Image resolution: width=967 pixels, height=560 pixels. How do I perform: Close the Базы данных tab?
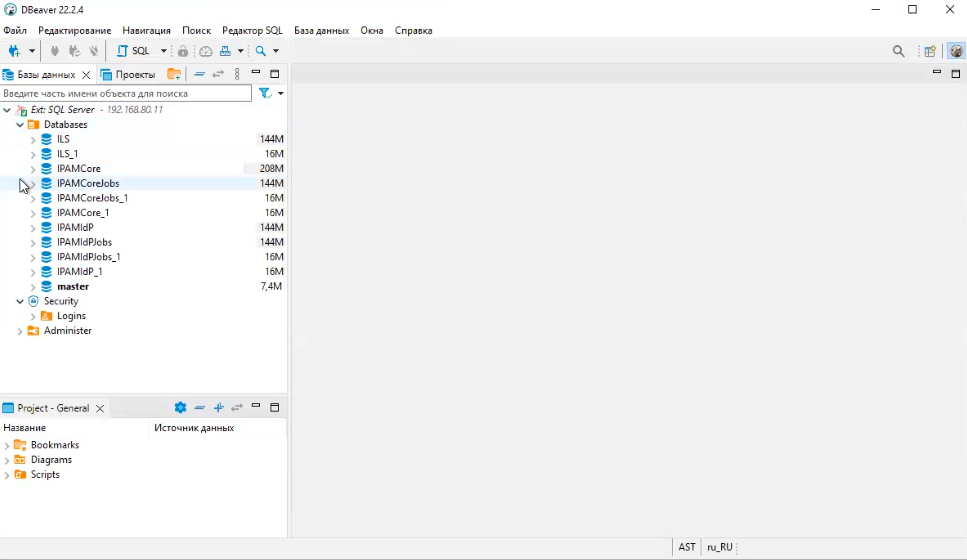[x=86, y=75]
